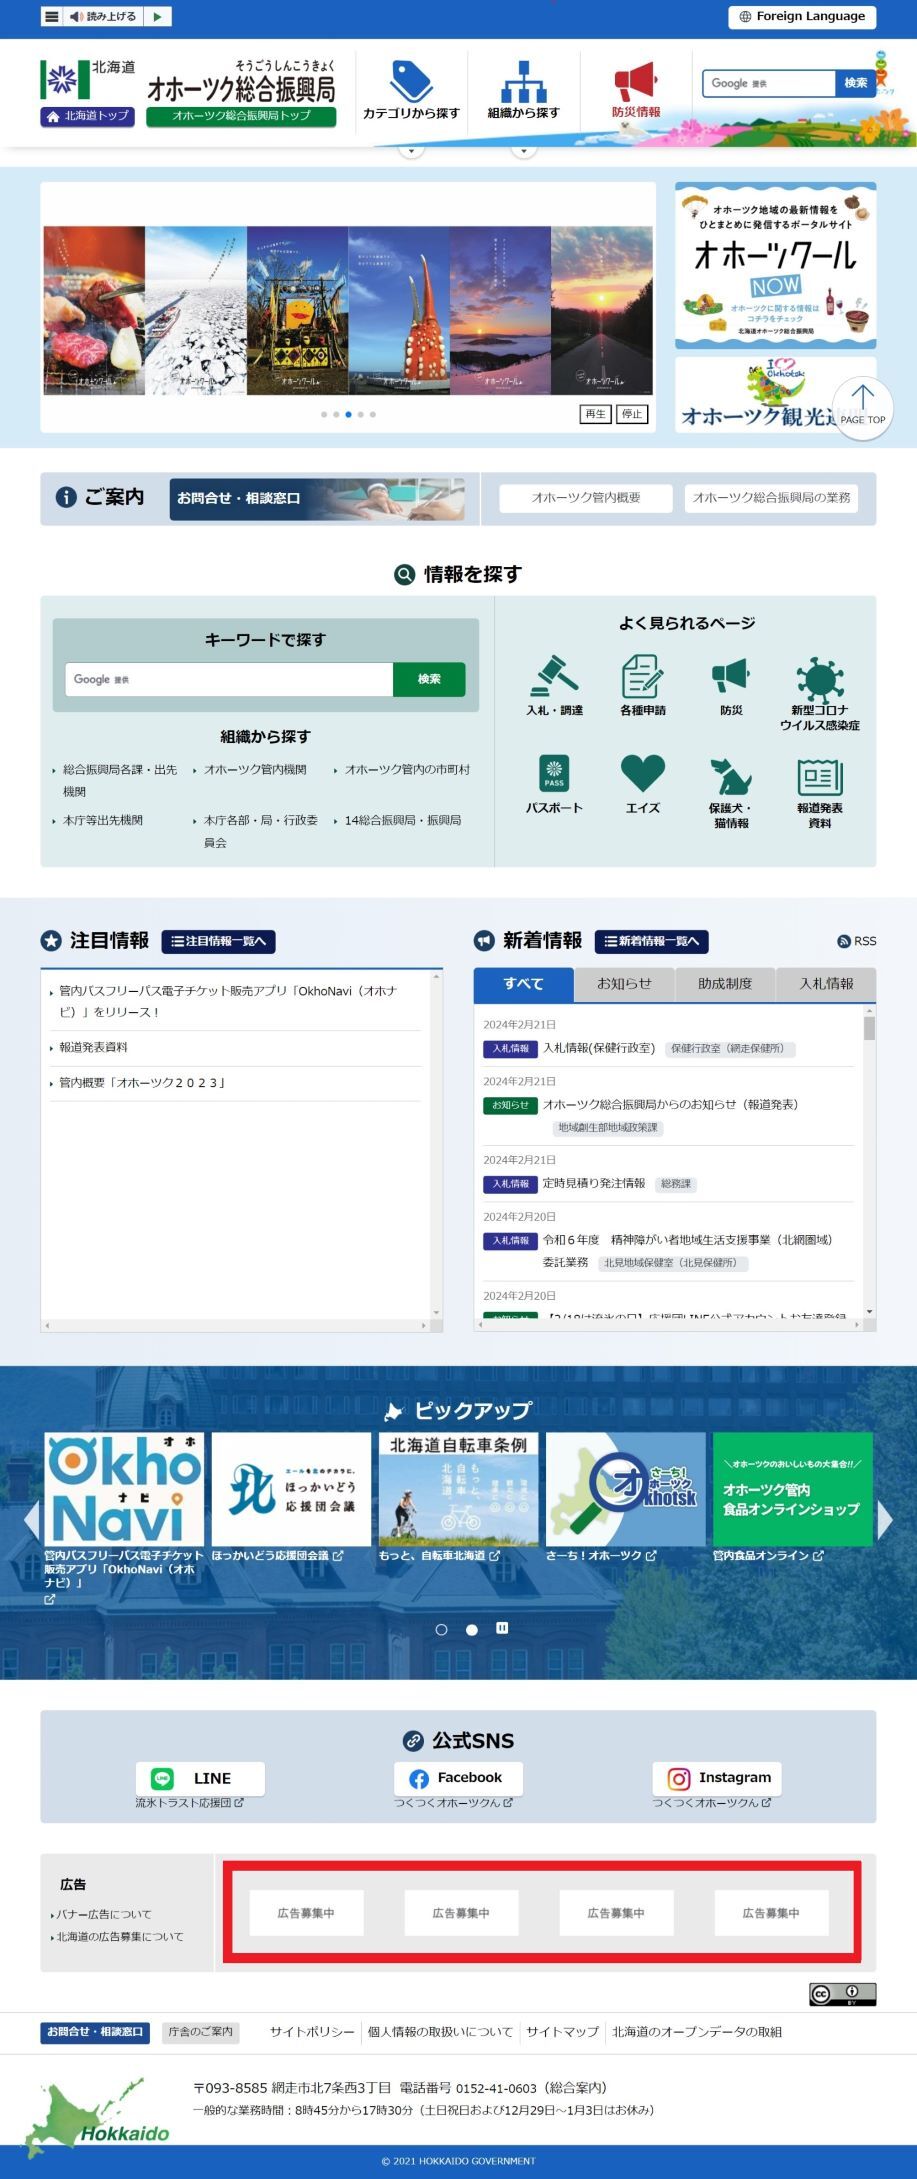The height and width of the screenshot is (2179, 917).
Task: Open 入札情報(保健行政室) news item
Action: coord(599,1048)
